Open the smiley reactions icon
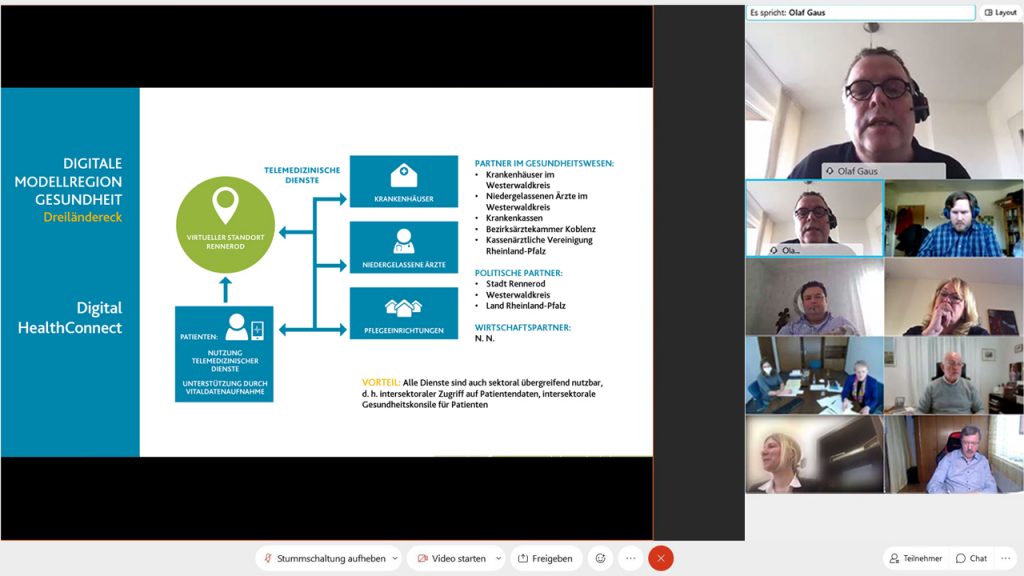Image resolution: width=1024 pixels, height=576 pixels. point(600,558)
